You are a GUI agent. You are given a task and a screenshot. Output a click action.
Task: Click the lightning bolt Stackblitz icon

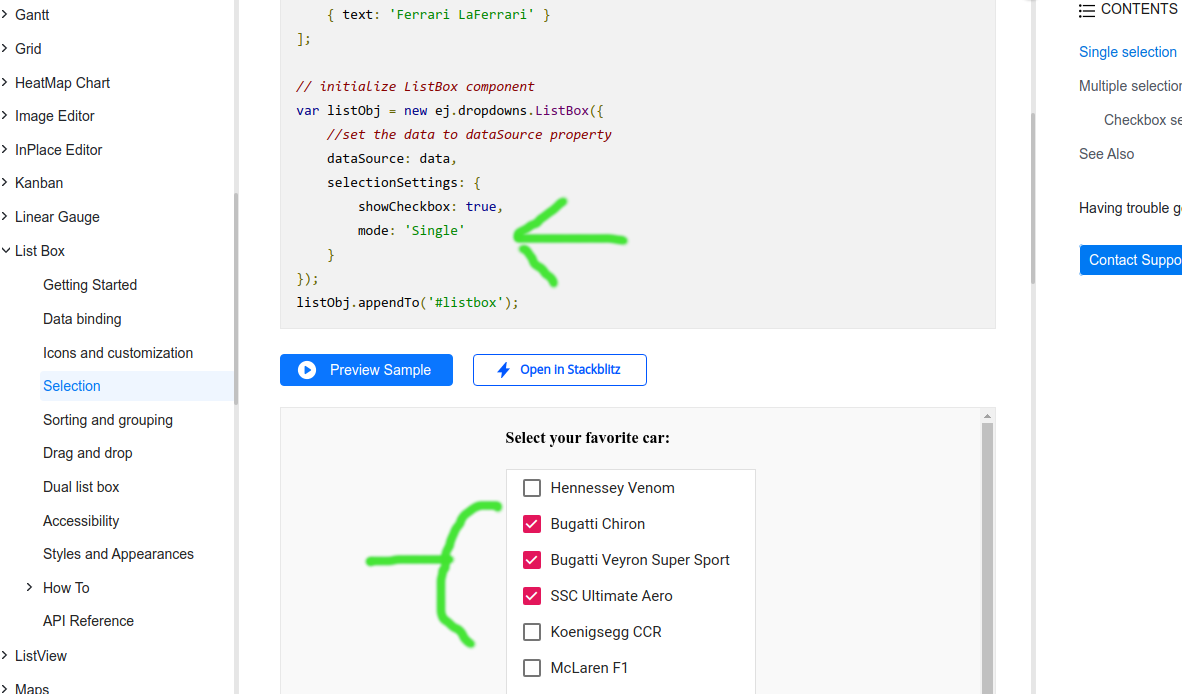[504, 370]
